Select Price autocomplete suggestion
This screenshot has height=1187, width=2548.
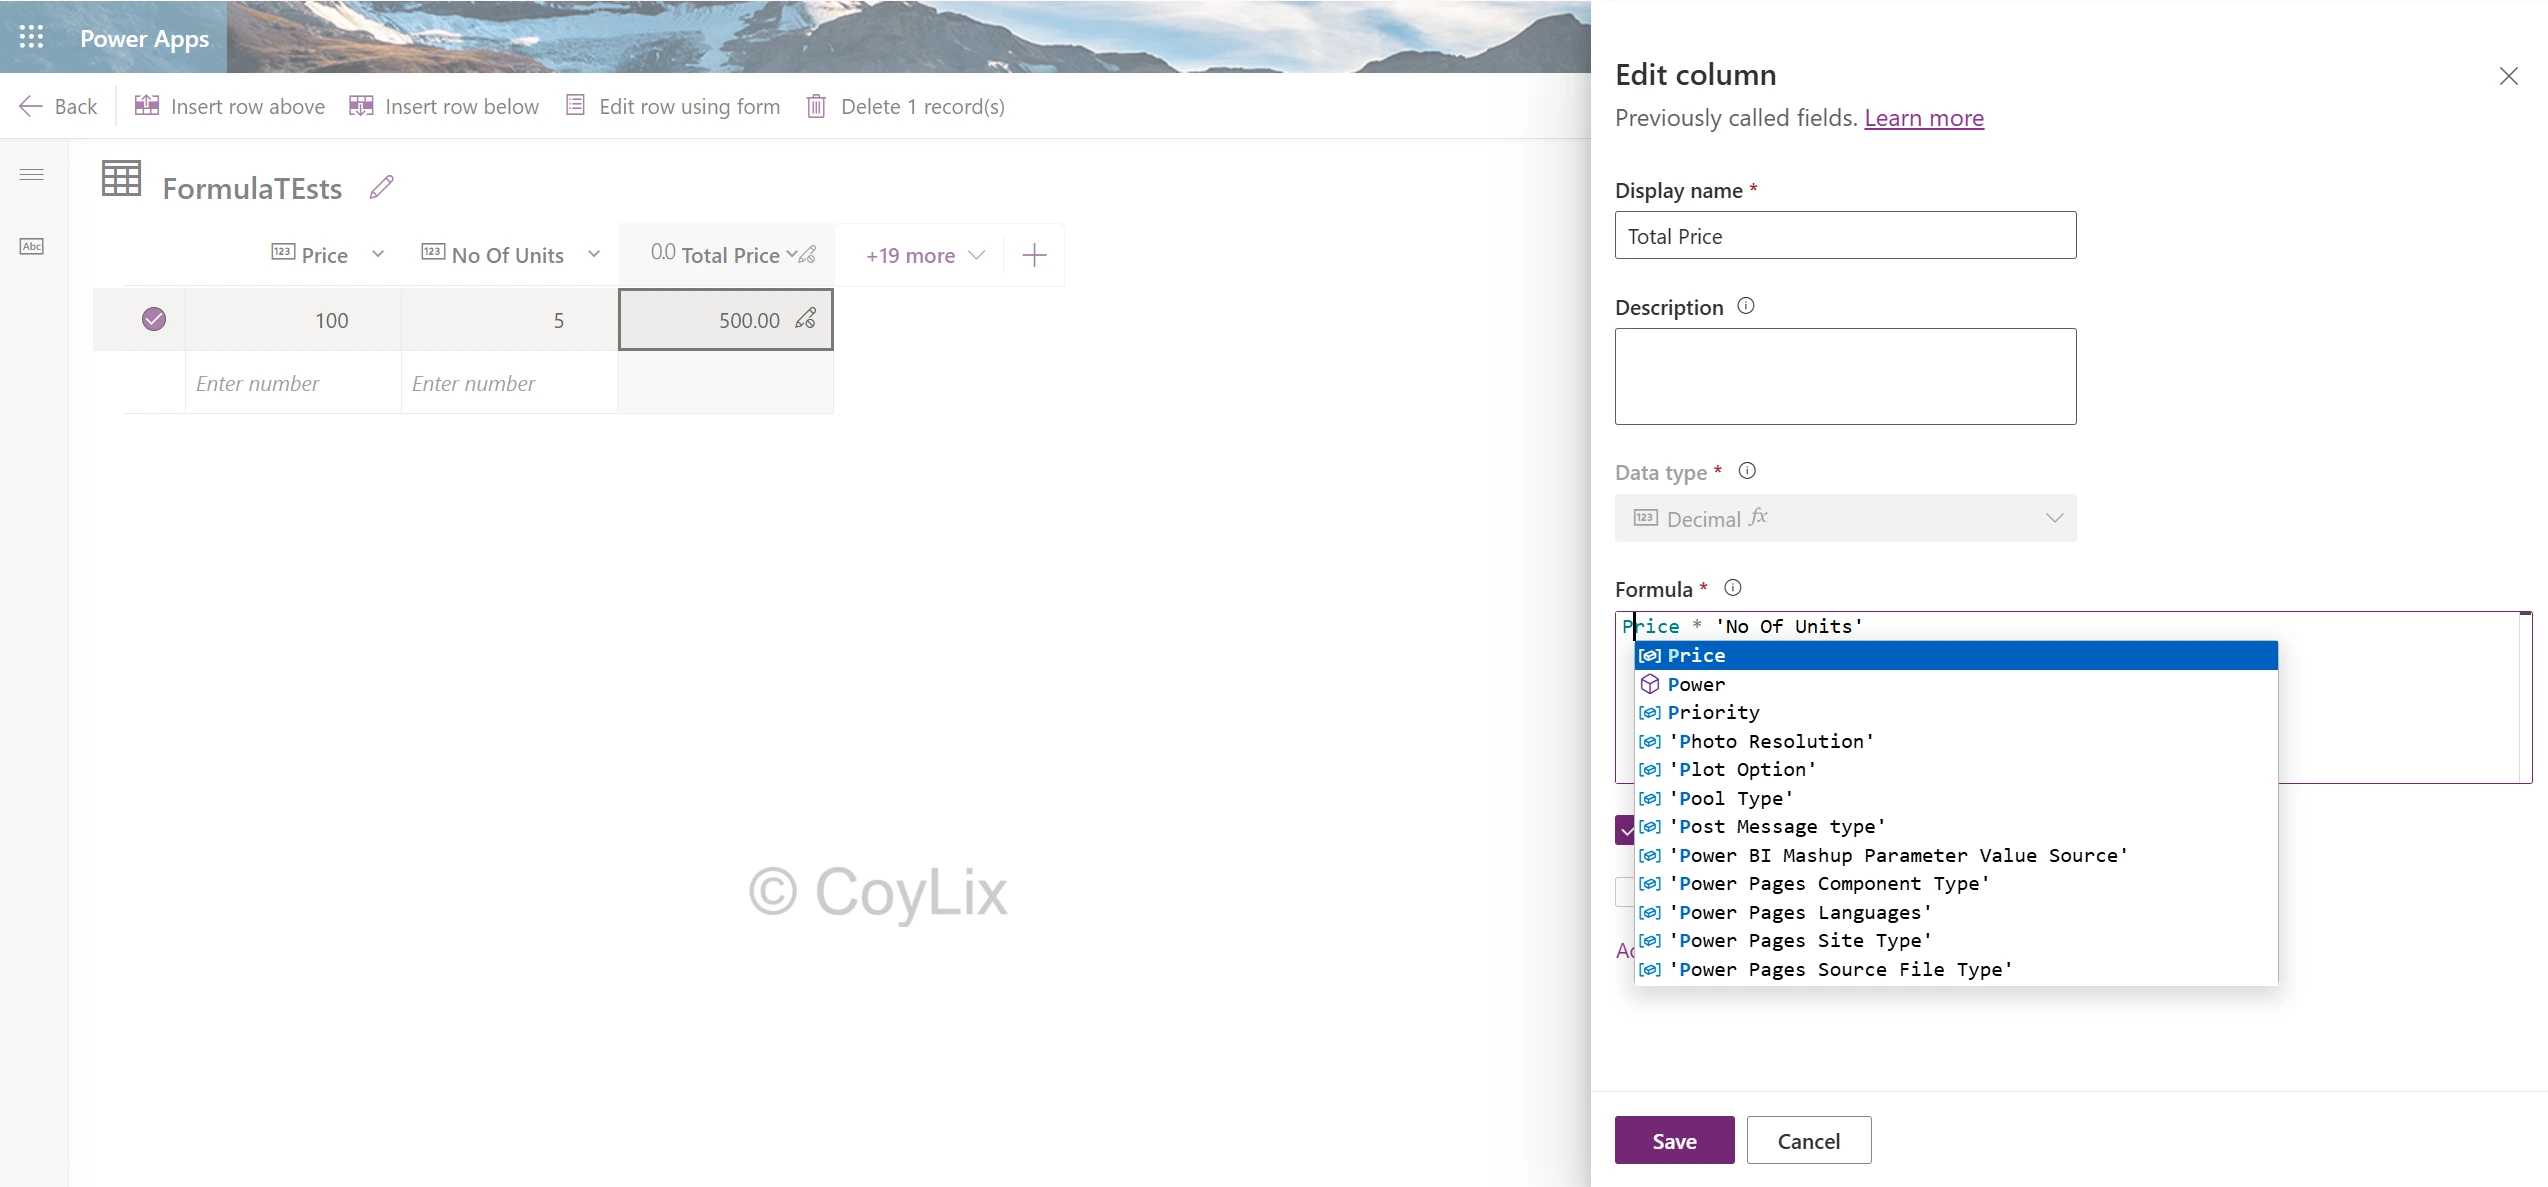1956,655
